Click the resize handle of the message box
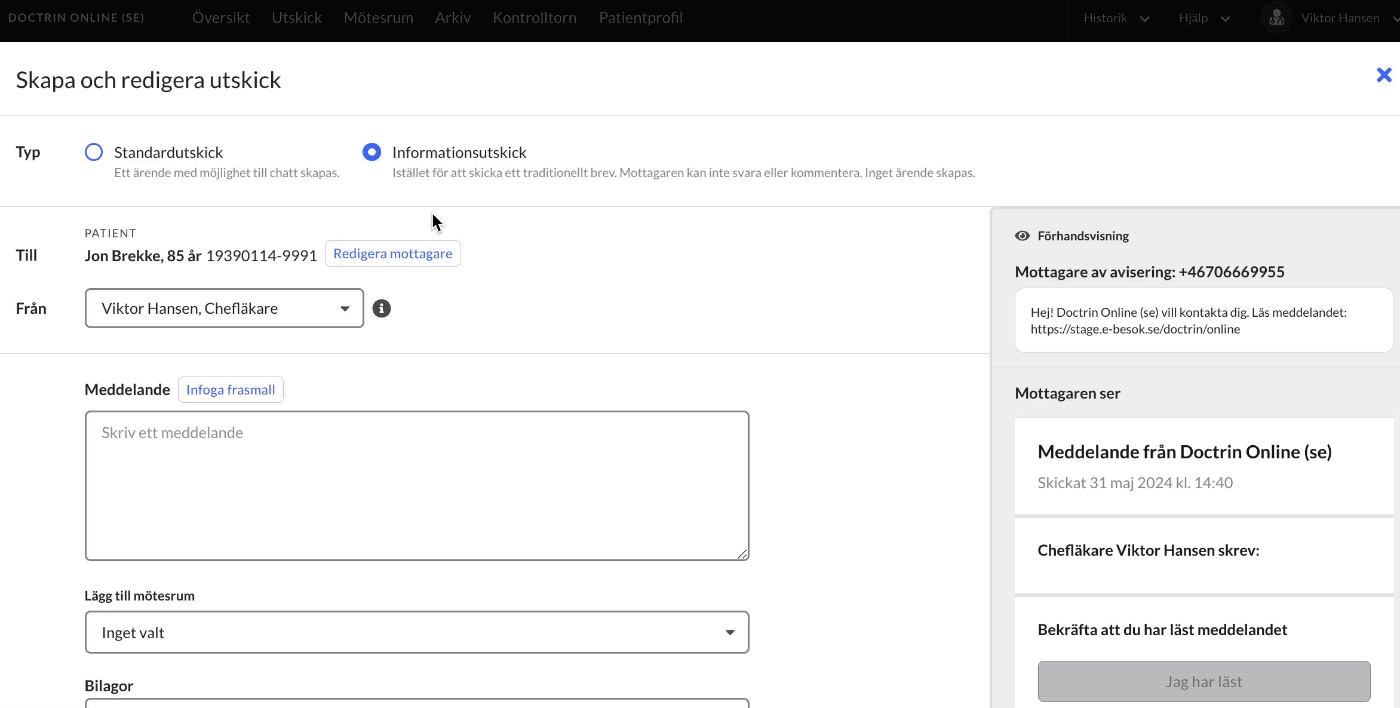Screen dimensions: 1400x708 click(x=743, y=553)
